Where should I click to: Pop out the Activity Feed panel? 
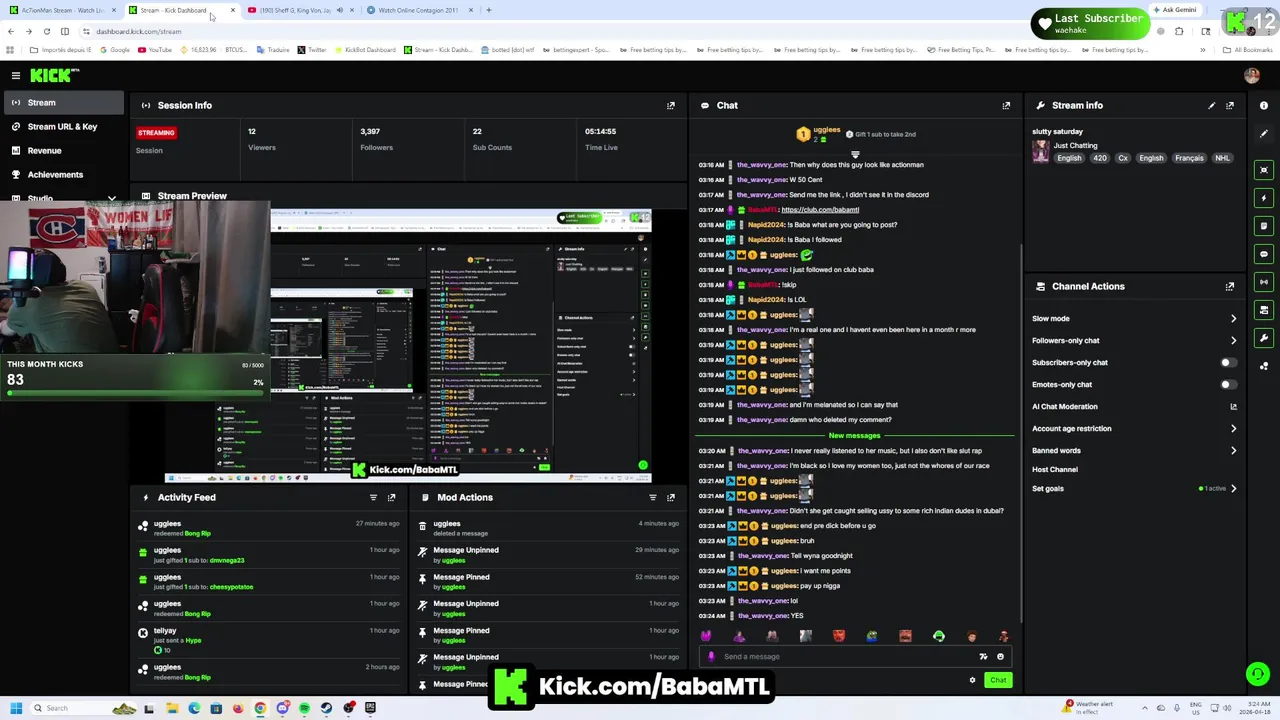(x=391, y=497)
